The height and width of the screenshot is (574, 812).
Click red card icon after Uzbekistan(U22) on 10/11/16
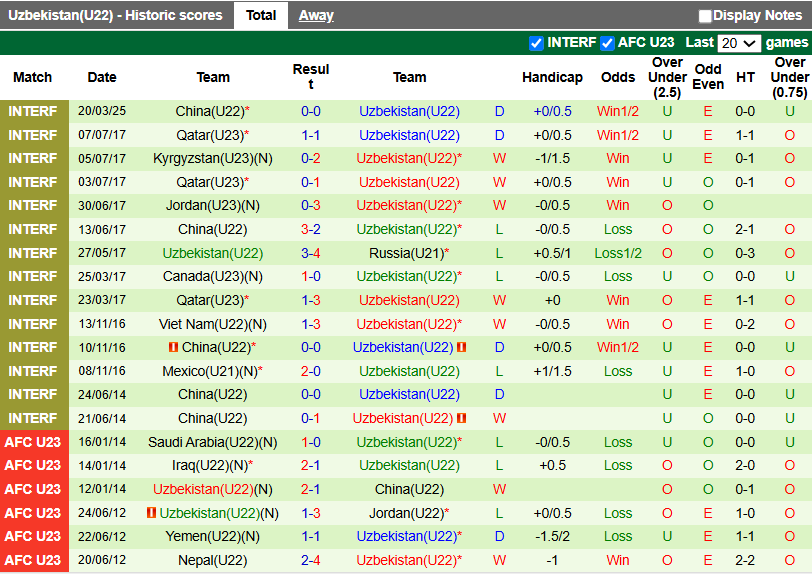461,347
